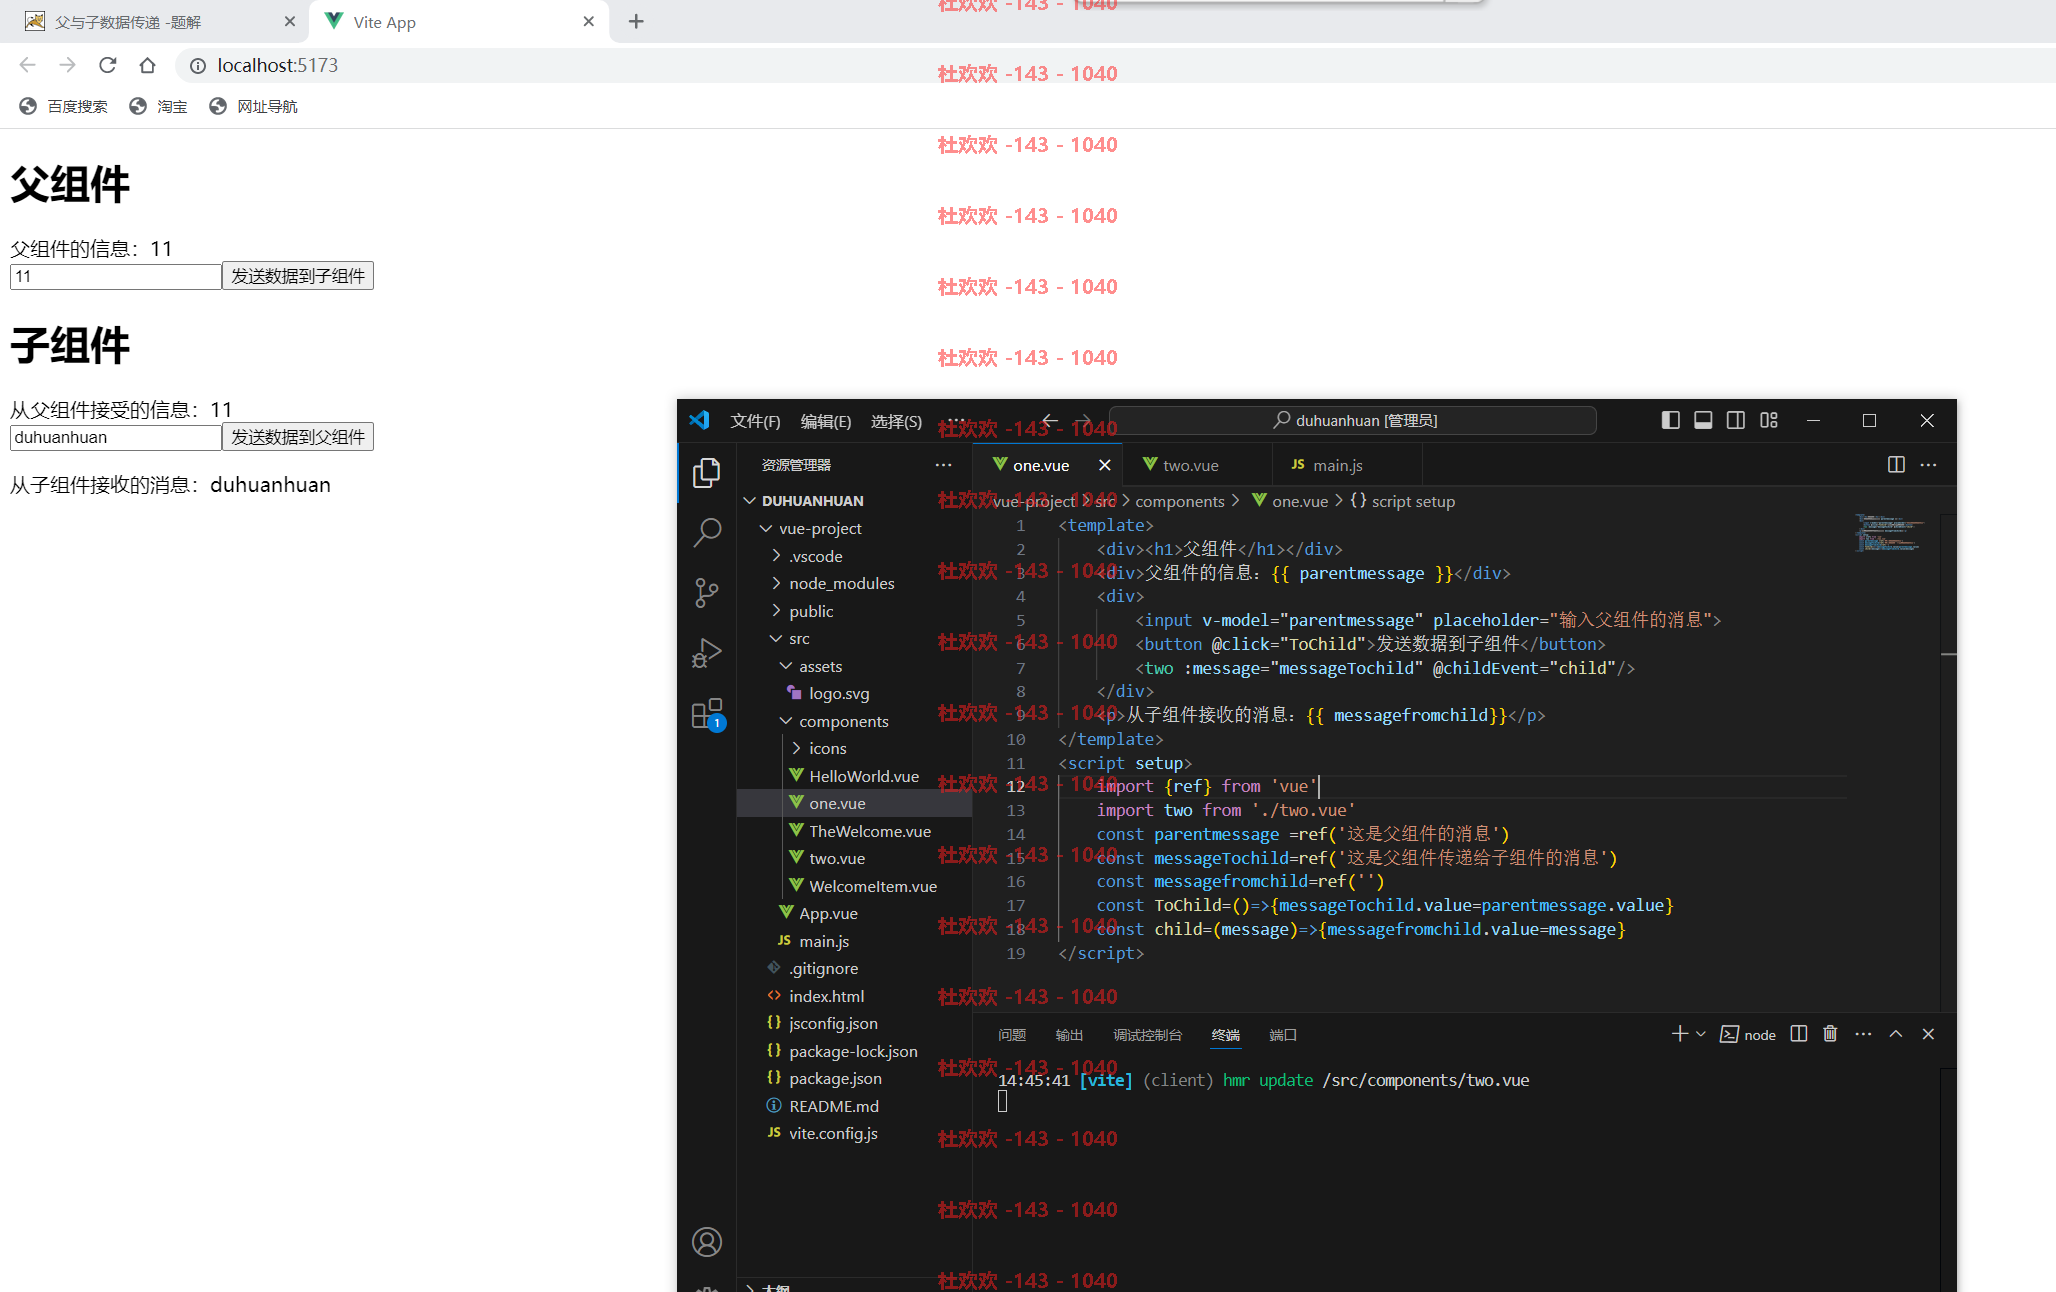Focus the child message input containing duhuanhuan
Viewport: 2056px width, 1292px height.
coord(116,438)
